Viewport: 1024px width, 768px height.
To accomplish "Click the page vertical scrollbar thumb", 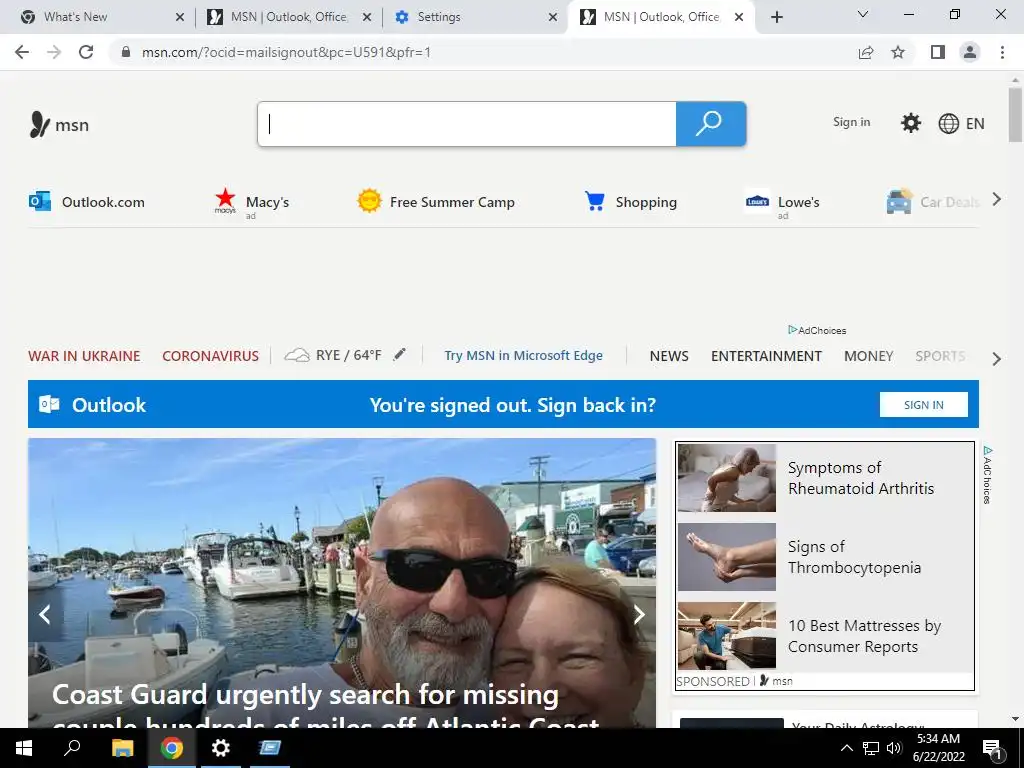I will (1015, 115).
